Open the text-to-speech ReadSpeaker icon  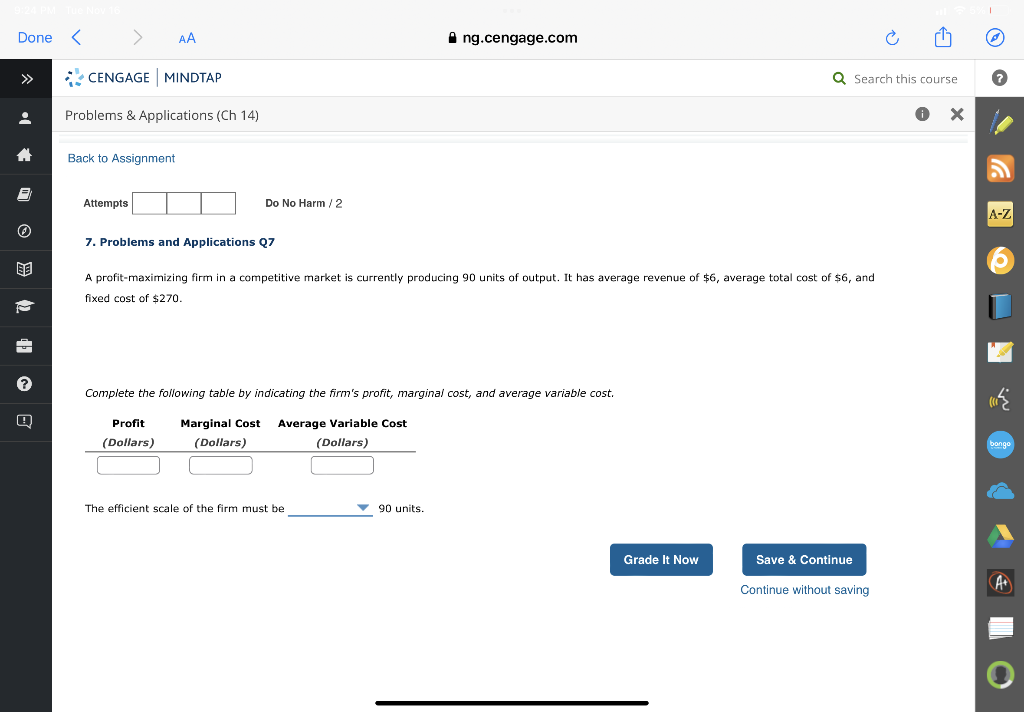click(x=1000, y=398)
